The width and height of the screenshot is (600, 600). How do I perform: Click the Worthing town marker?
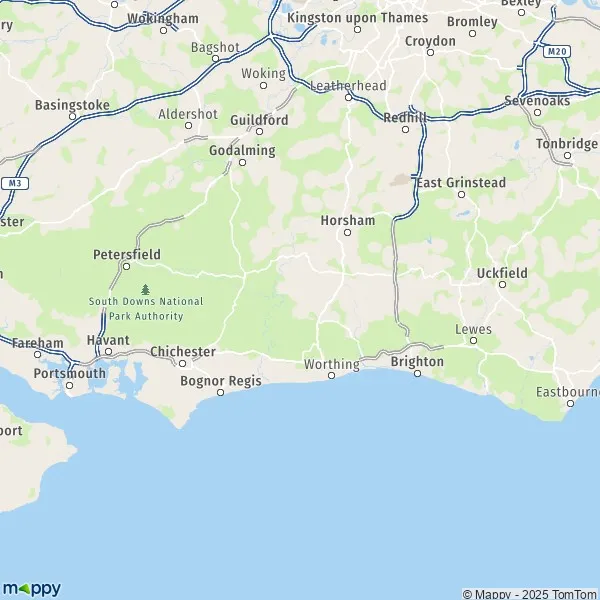(331, 376)
